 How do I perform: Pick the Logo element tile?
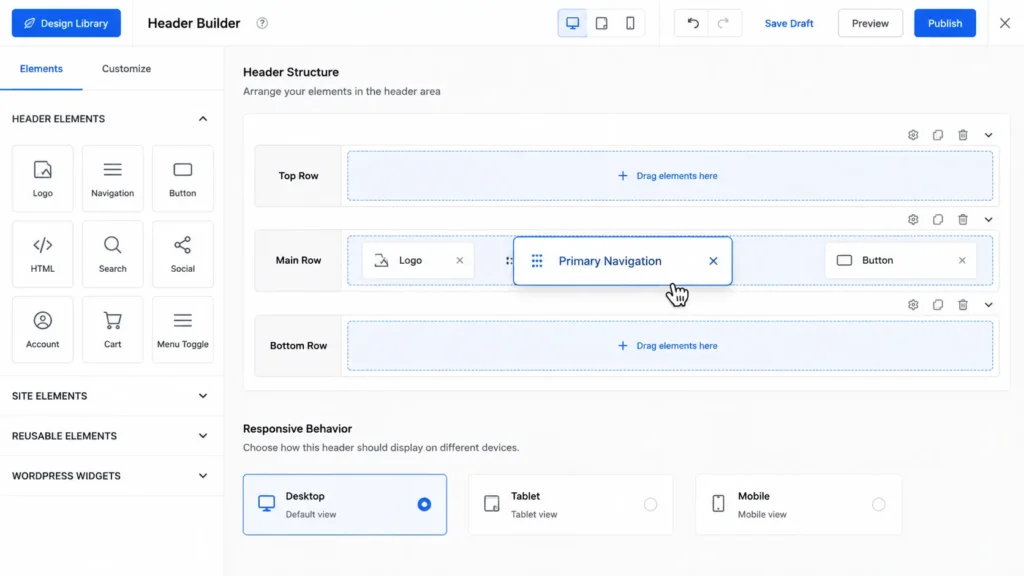coord(42,178)
